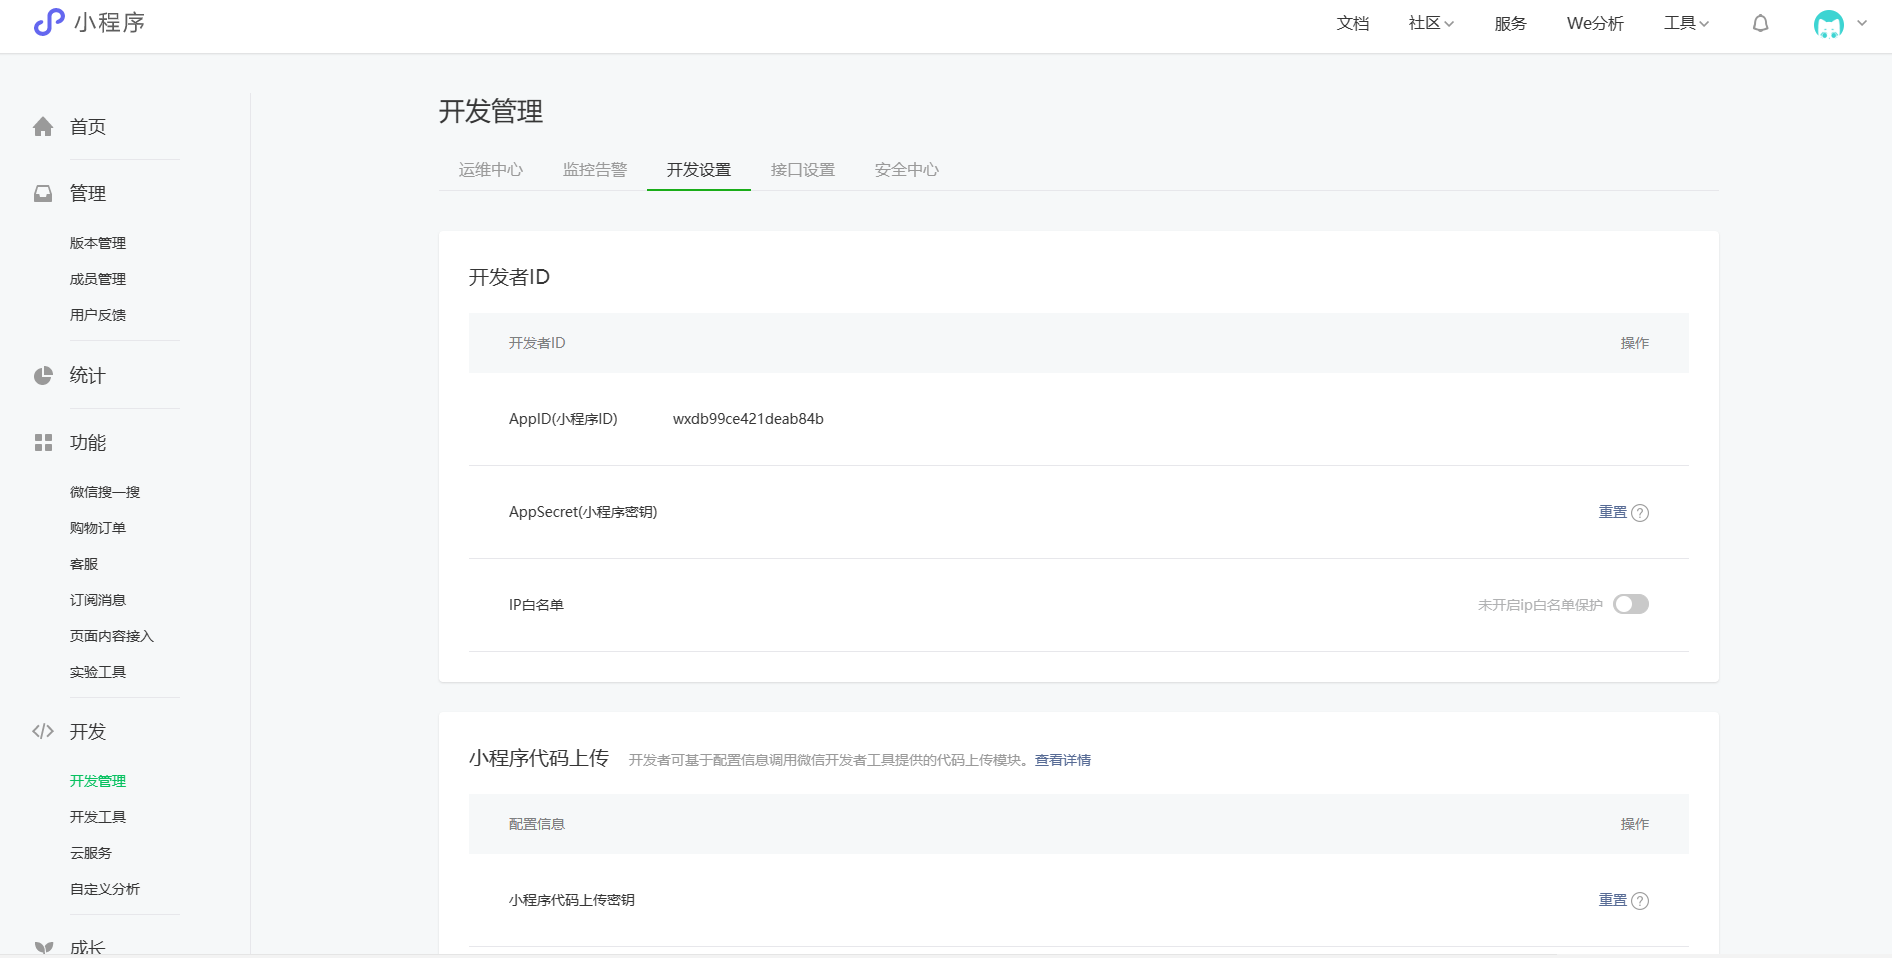Click the 统计 pie chart icon

point(43,376)
